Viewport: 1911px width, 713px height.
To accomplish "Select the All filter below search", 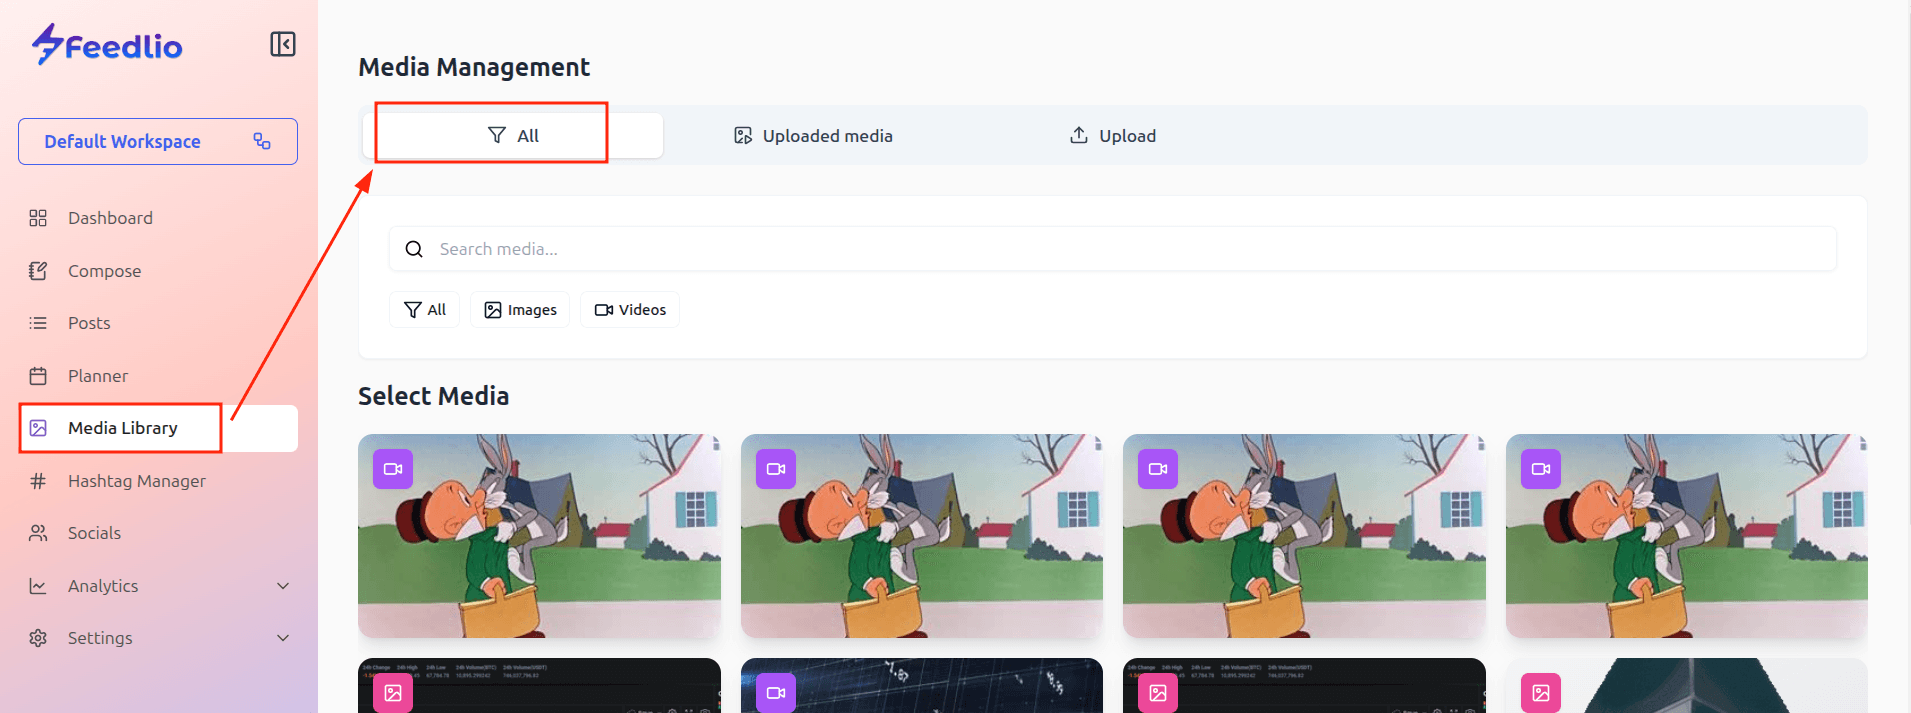I will (425, 310).
